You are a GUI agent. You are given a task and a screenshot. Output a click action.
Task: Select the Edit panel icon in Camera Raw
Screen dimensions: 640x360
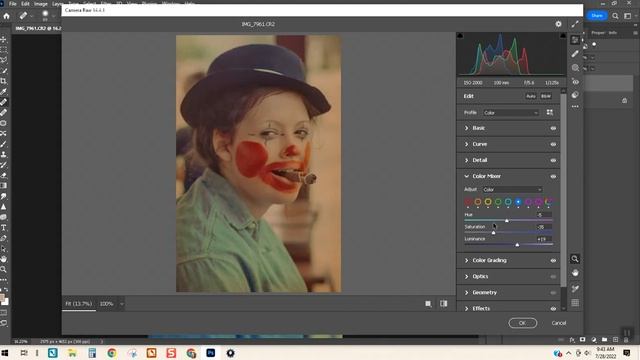[575, 40]
